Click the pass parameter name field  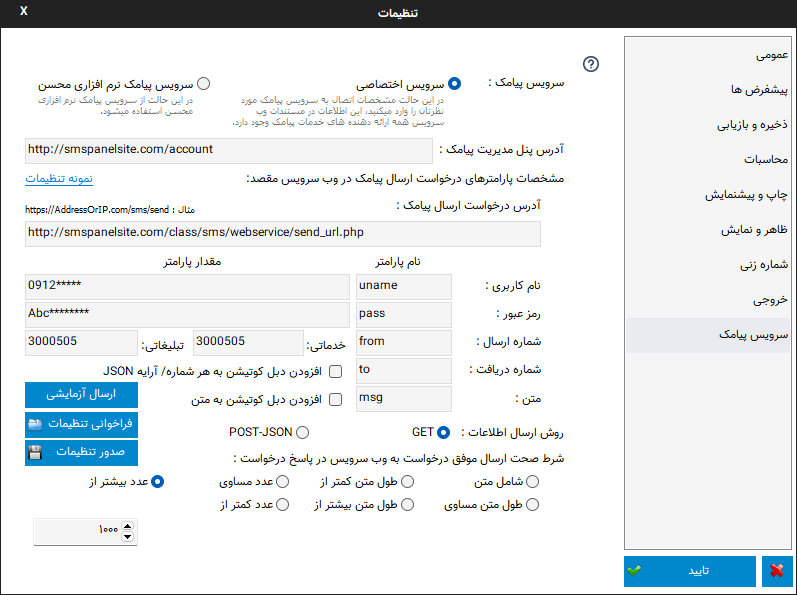coord(404,315)
